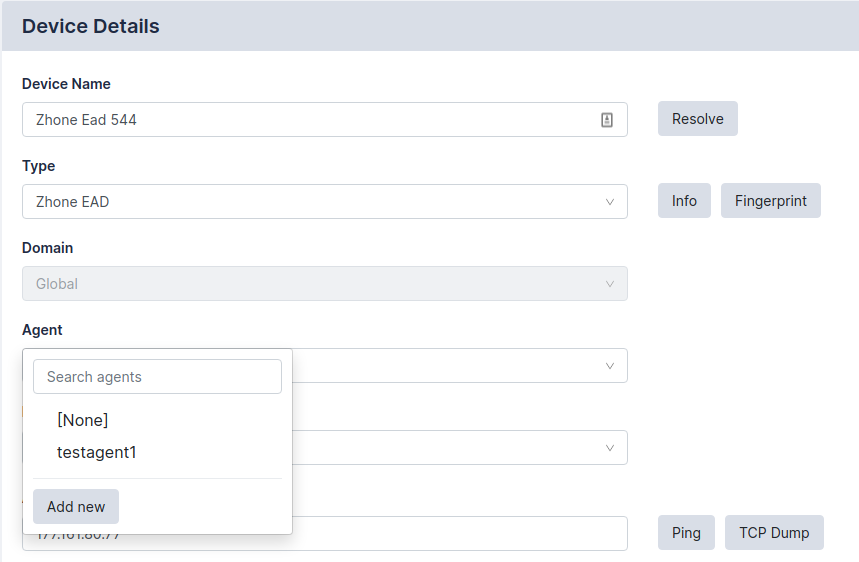Image resolution: width=859 pixels, height=562 pixels.
Task: Click the Type dropdown chevron arrow
Action: coord(610,202)
